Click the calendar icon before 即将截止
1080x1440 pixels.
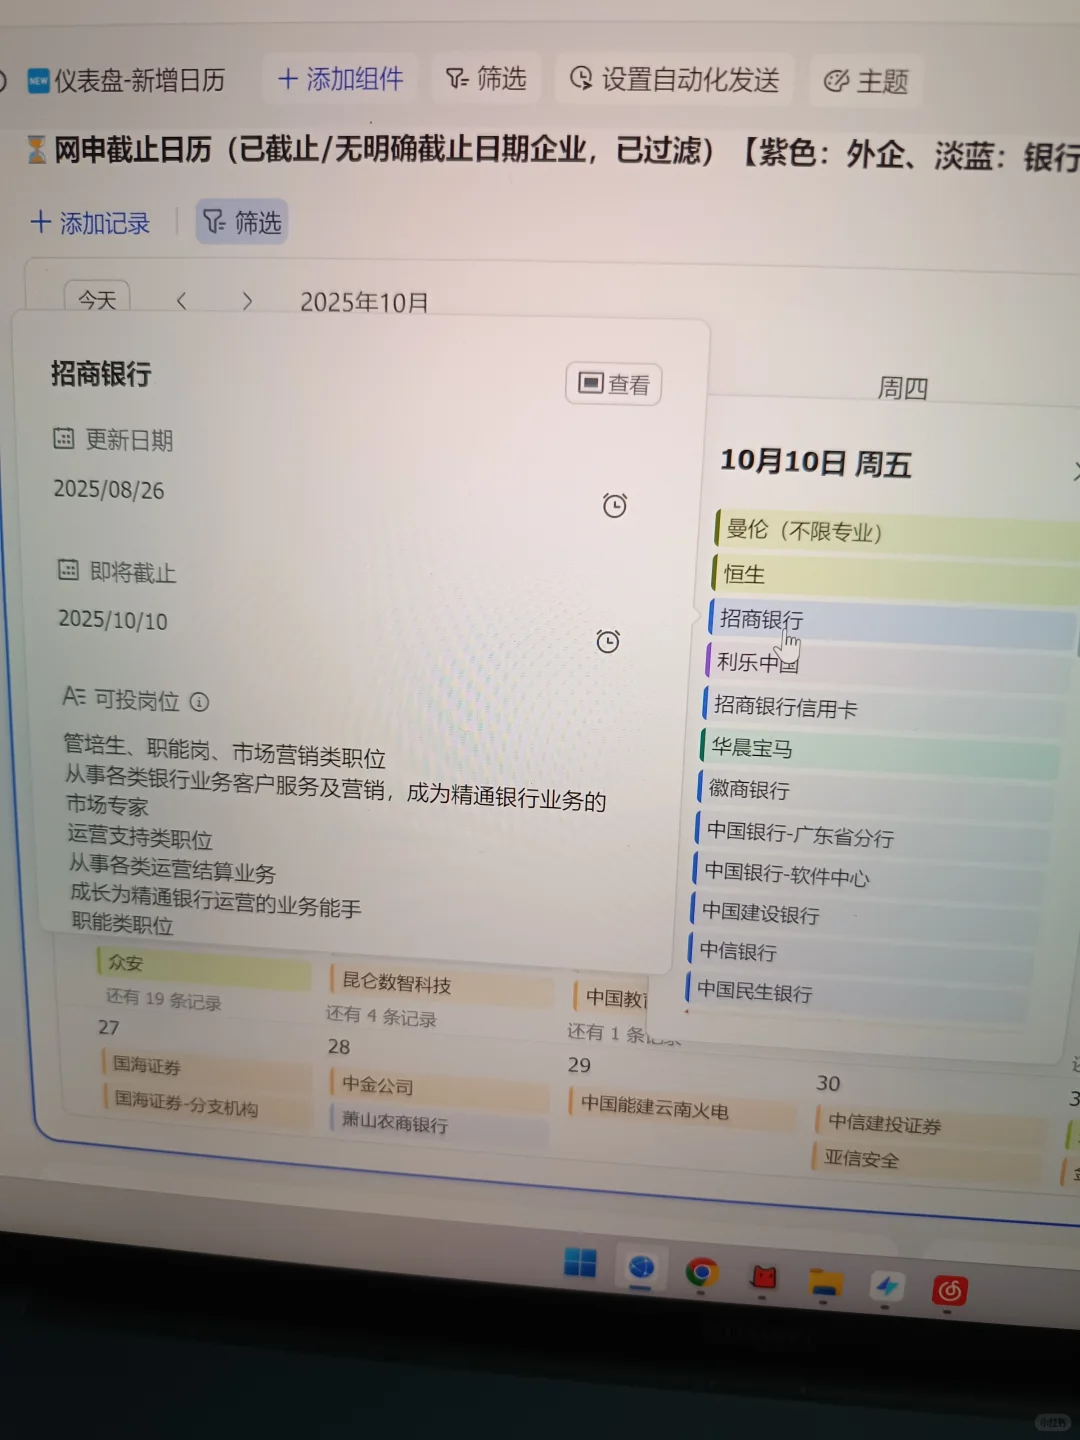(x=68, y=570)
